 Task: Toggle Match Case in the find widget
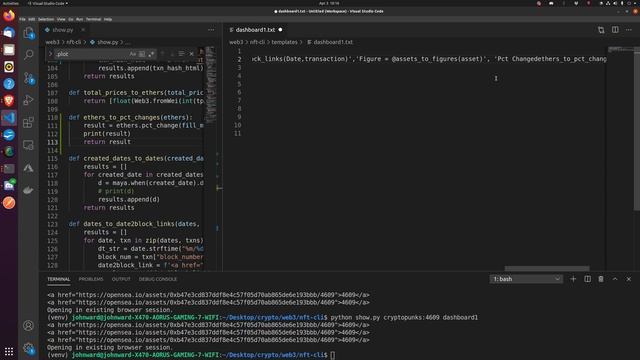click(133, 54)
